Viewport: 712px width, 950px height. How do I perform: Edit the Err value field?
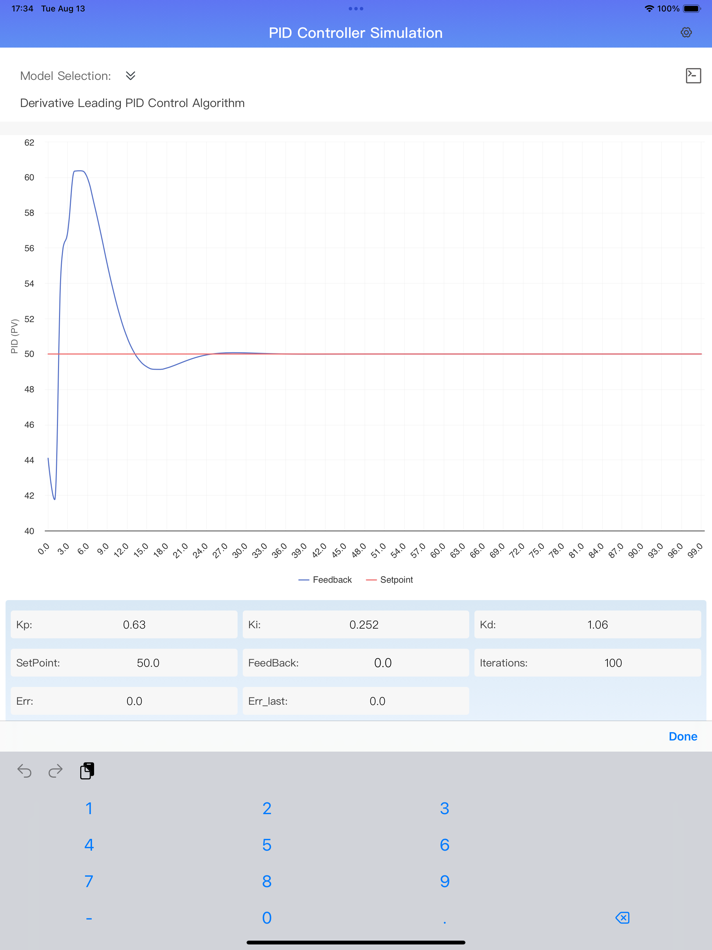[x=124, y=701]
